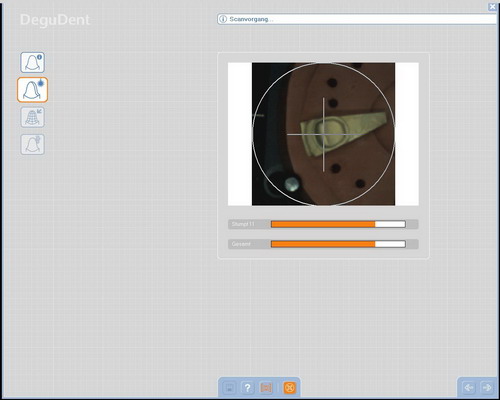Select the orange-highlighted die scan step icon
This screenshot has width=500, height=400.
click(32, 90)
